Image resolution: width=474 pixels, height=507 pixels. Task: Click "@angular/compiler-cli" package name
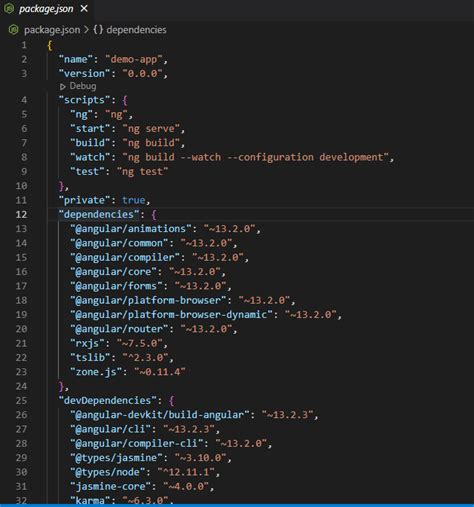(136, 443)
